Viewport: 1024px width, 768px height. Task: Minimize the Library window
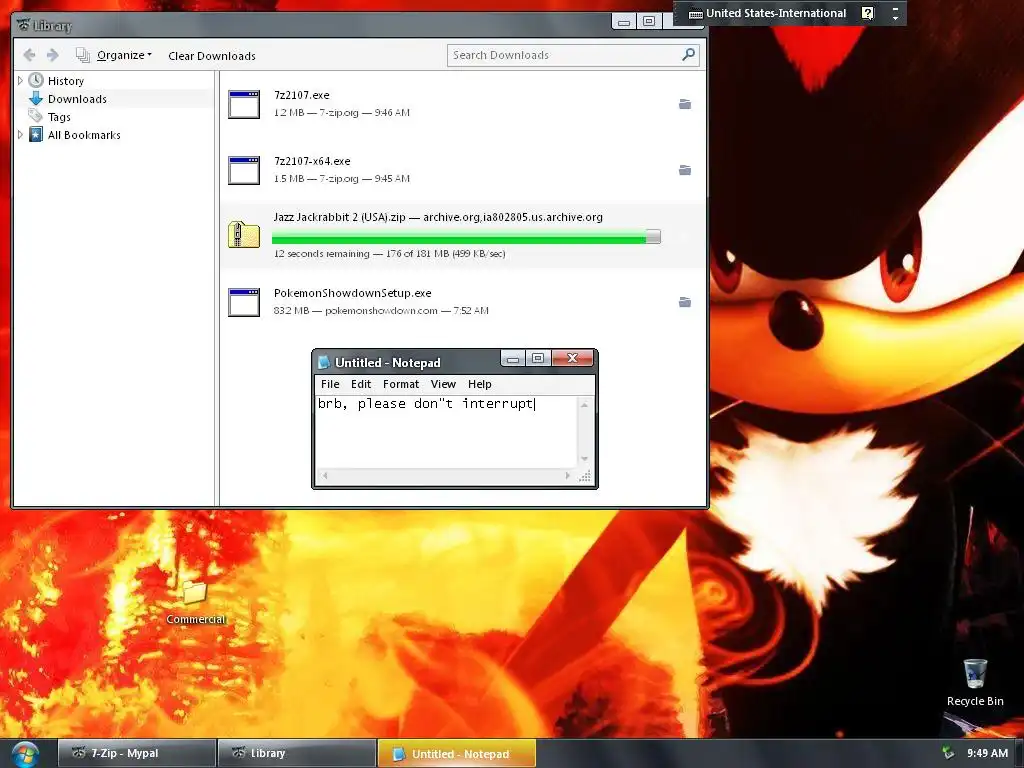(624, 22)
